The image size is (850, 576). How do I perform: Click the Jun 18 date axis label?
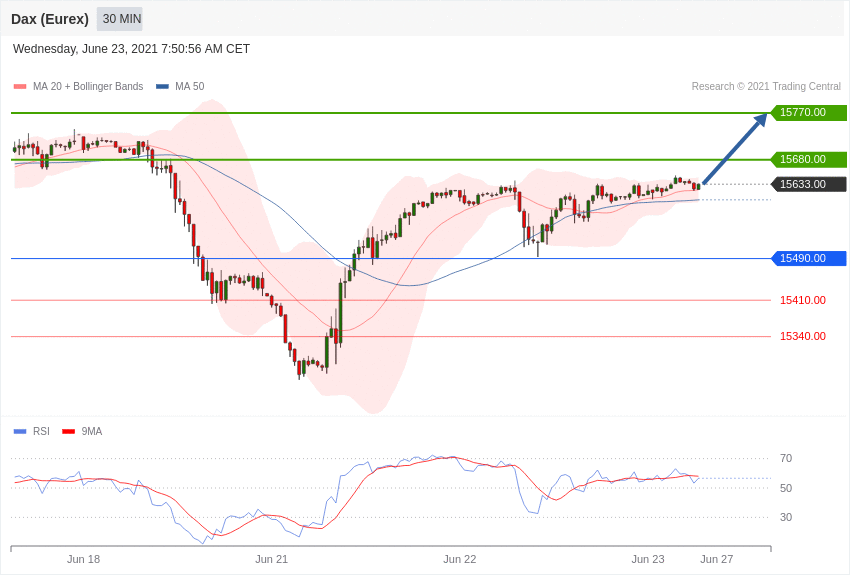pos(83,559)
